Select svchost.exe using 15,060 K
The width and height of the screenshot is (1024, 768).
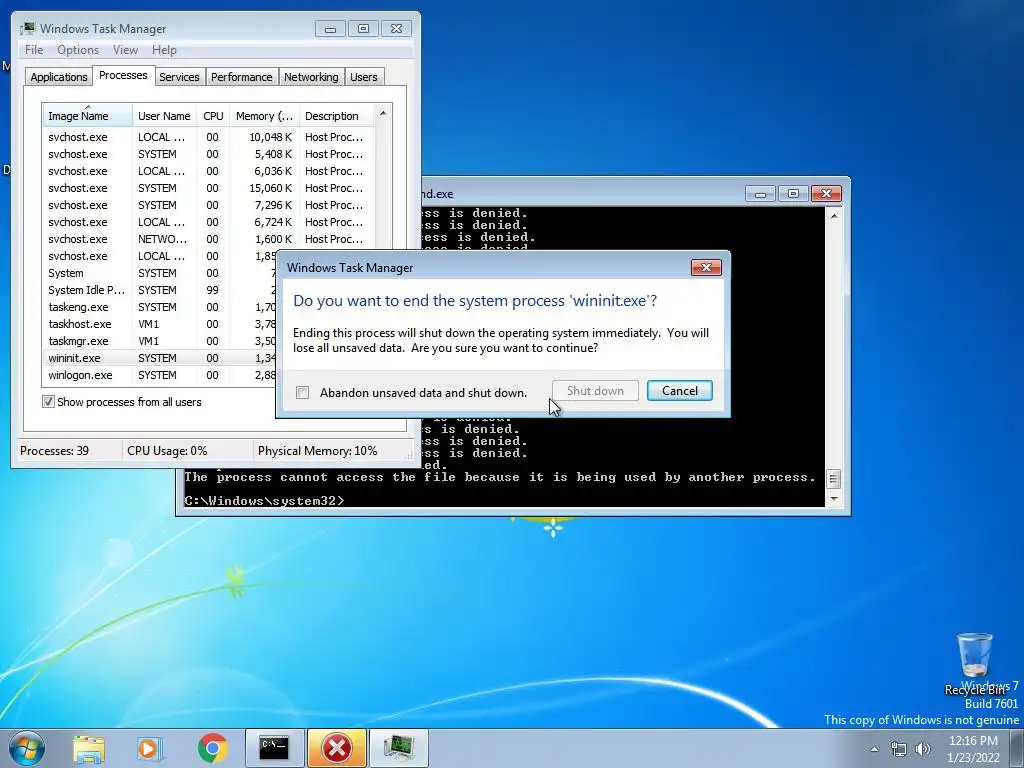coord(209,188)
